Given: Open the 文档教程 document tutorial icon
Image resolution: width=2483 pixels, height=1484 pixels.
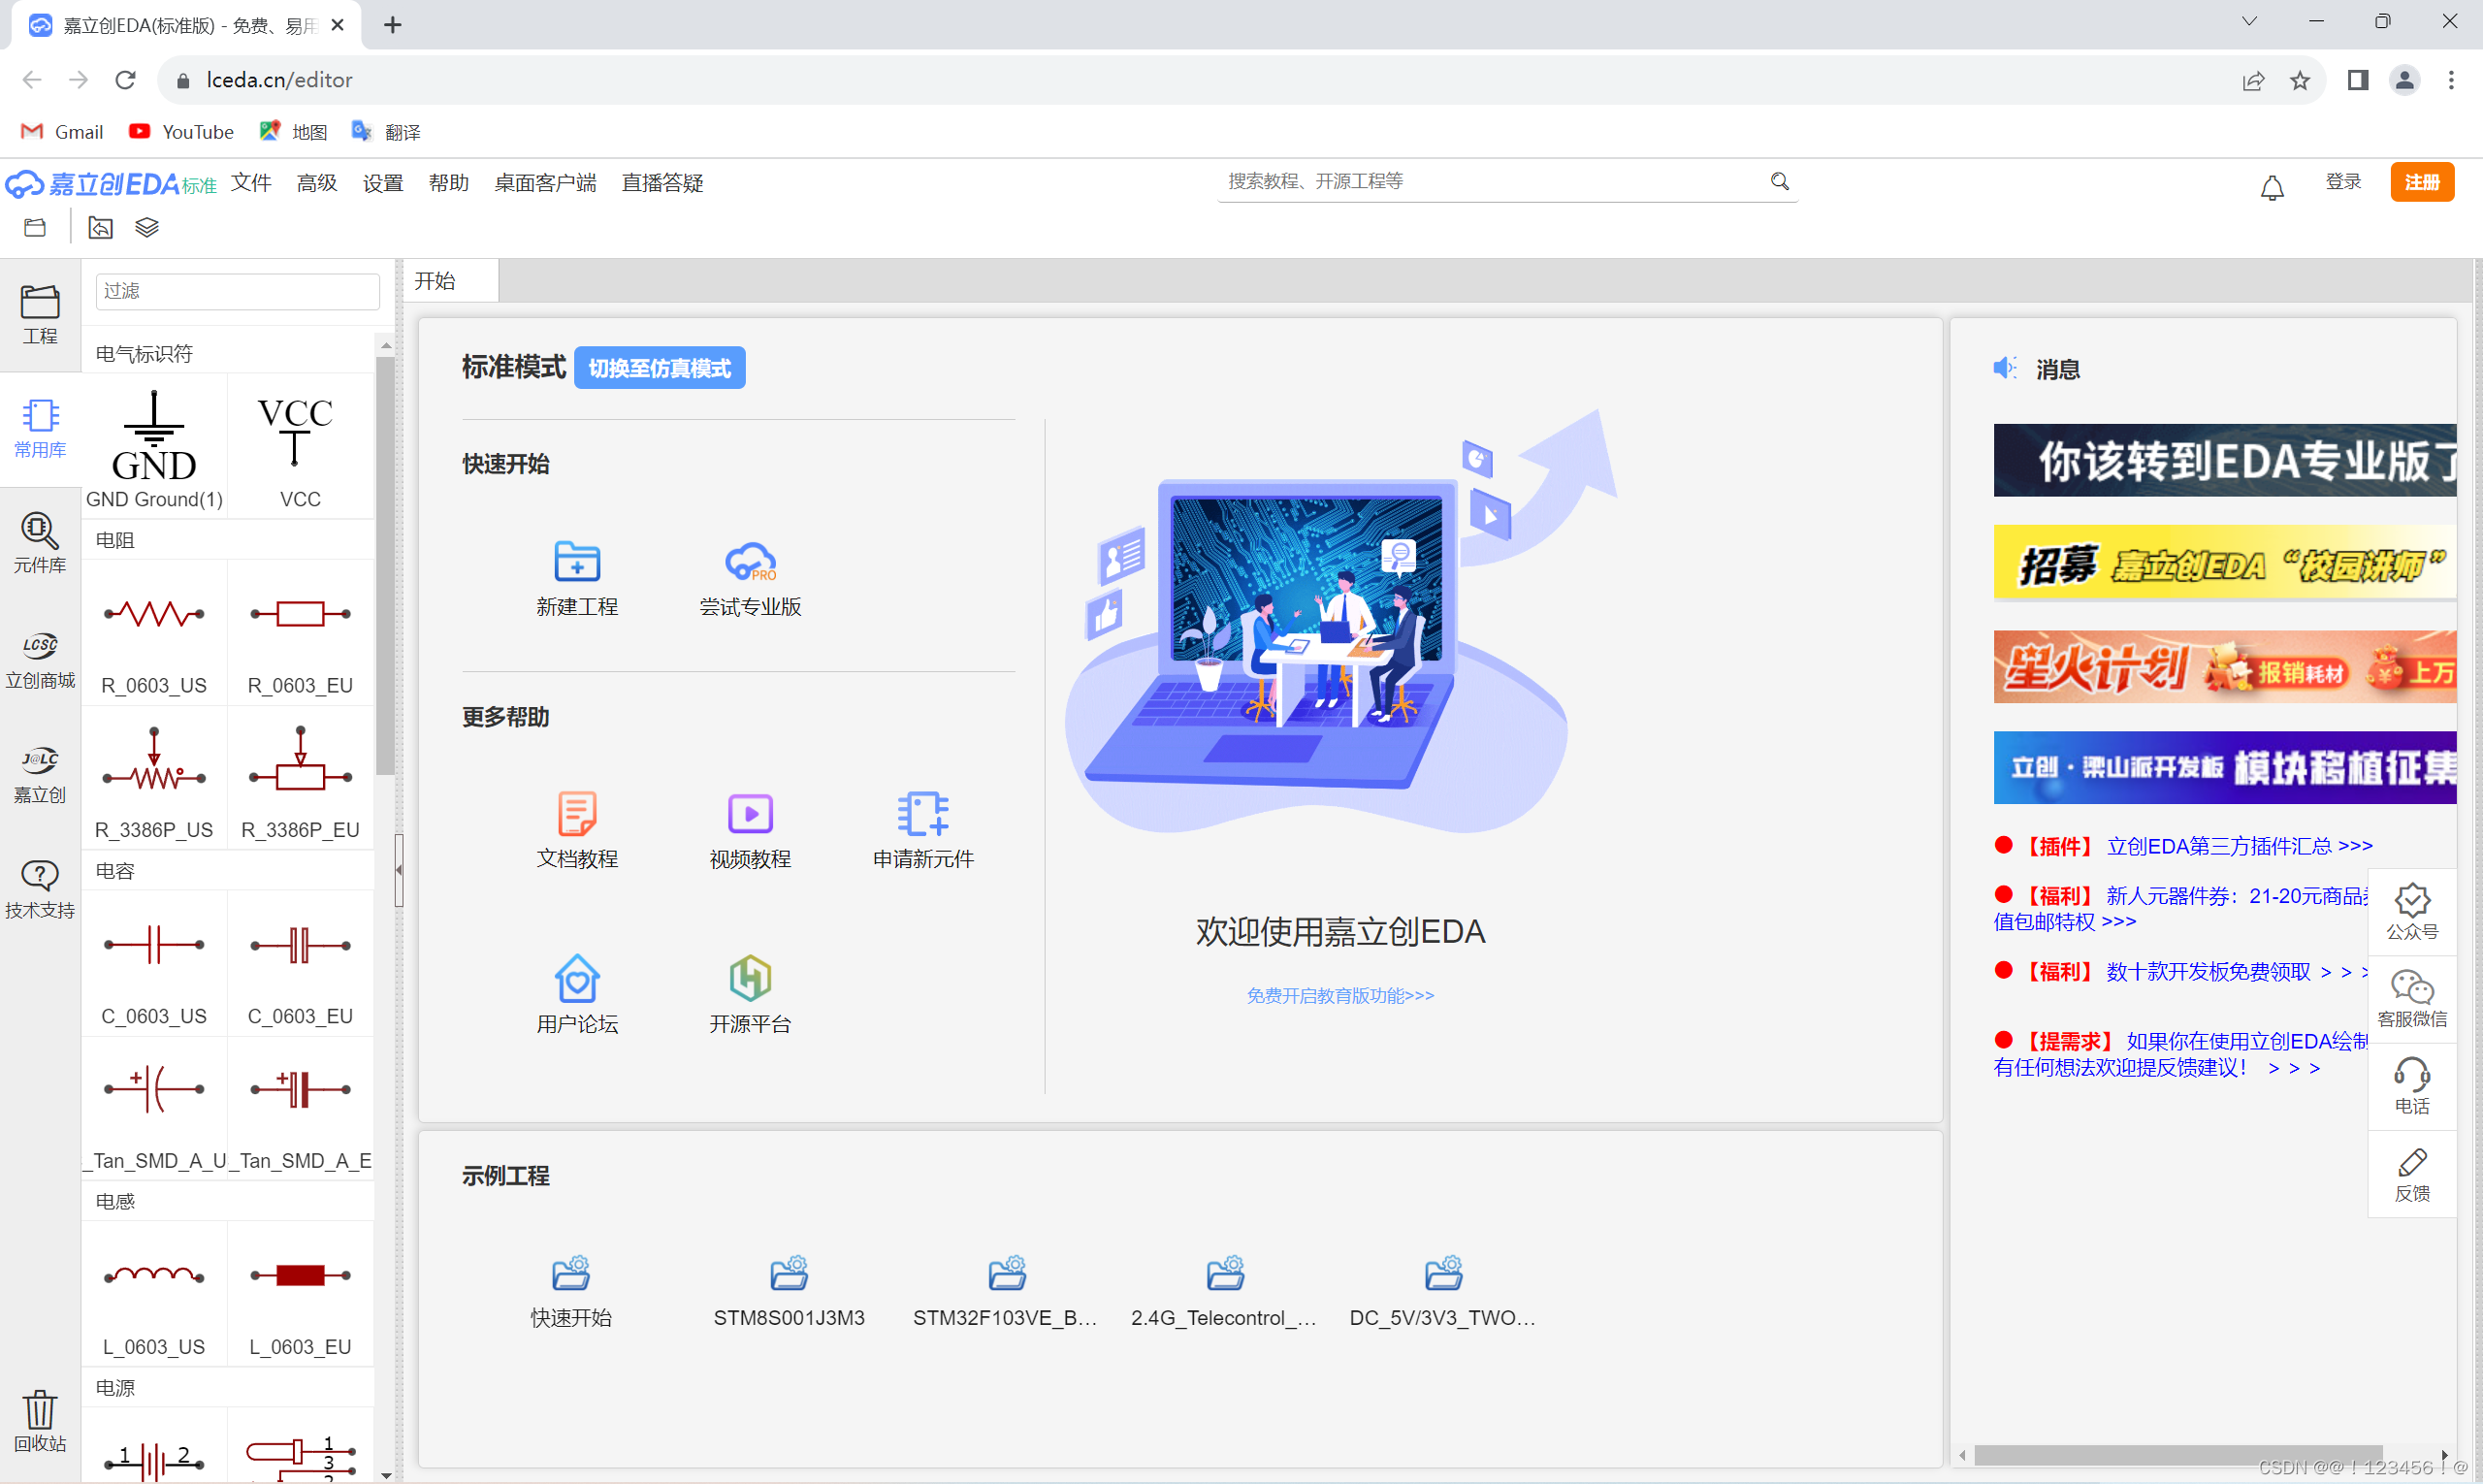Looking at the screenshot, I should (577, 813).
